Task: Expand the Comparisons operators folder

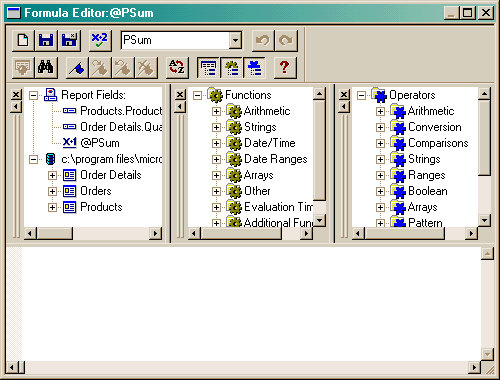Action: pos(380,143)
